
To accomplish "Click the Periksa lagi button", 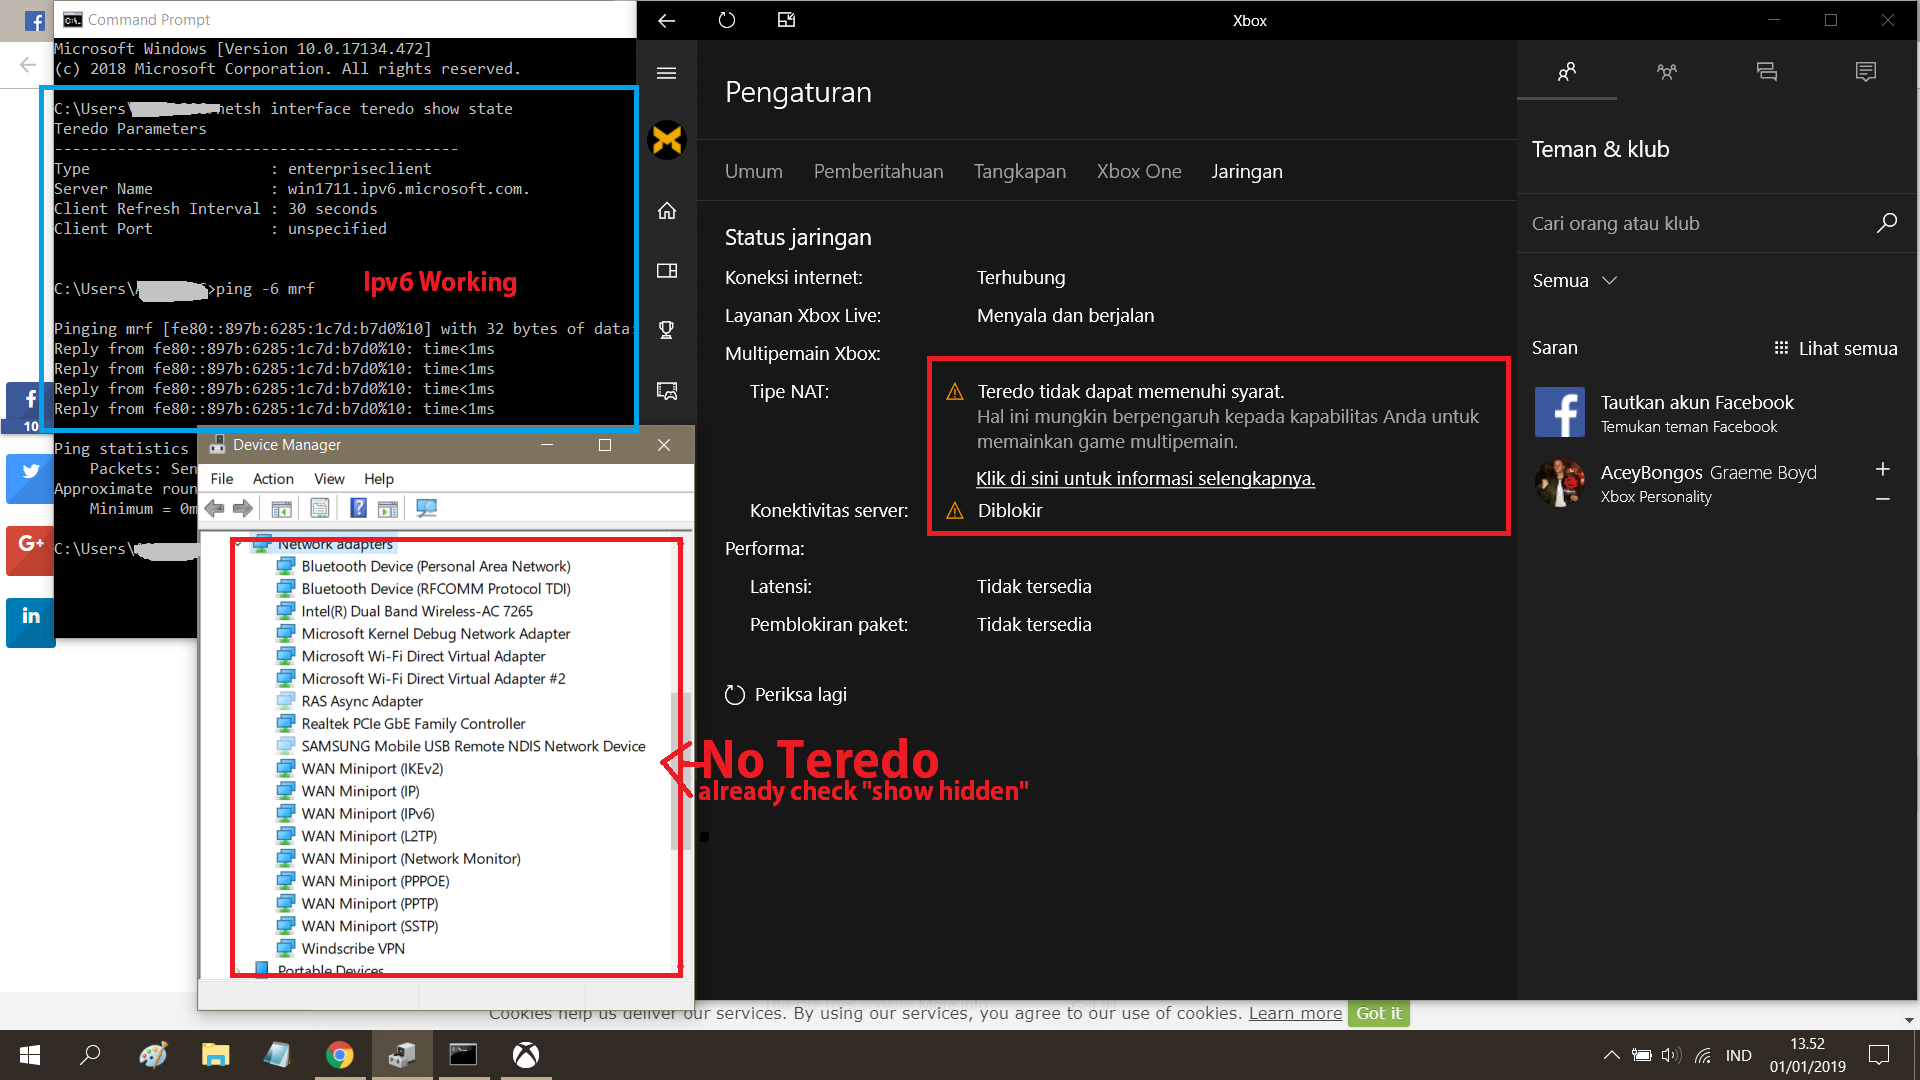I will click(x=786, y=694).
